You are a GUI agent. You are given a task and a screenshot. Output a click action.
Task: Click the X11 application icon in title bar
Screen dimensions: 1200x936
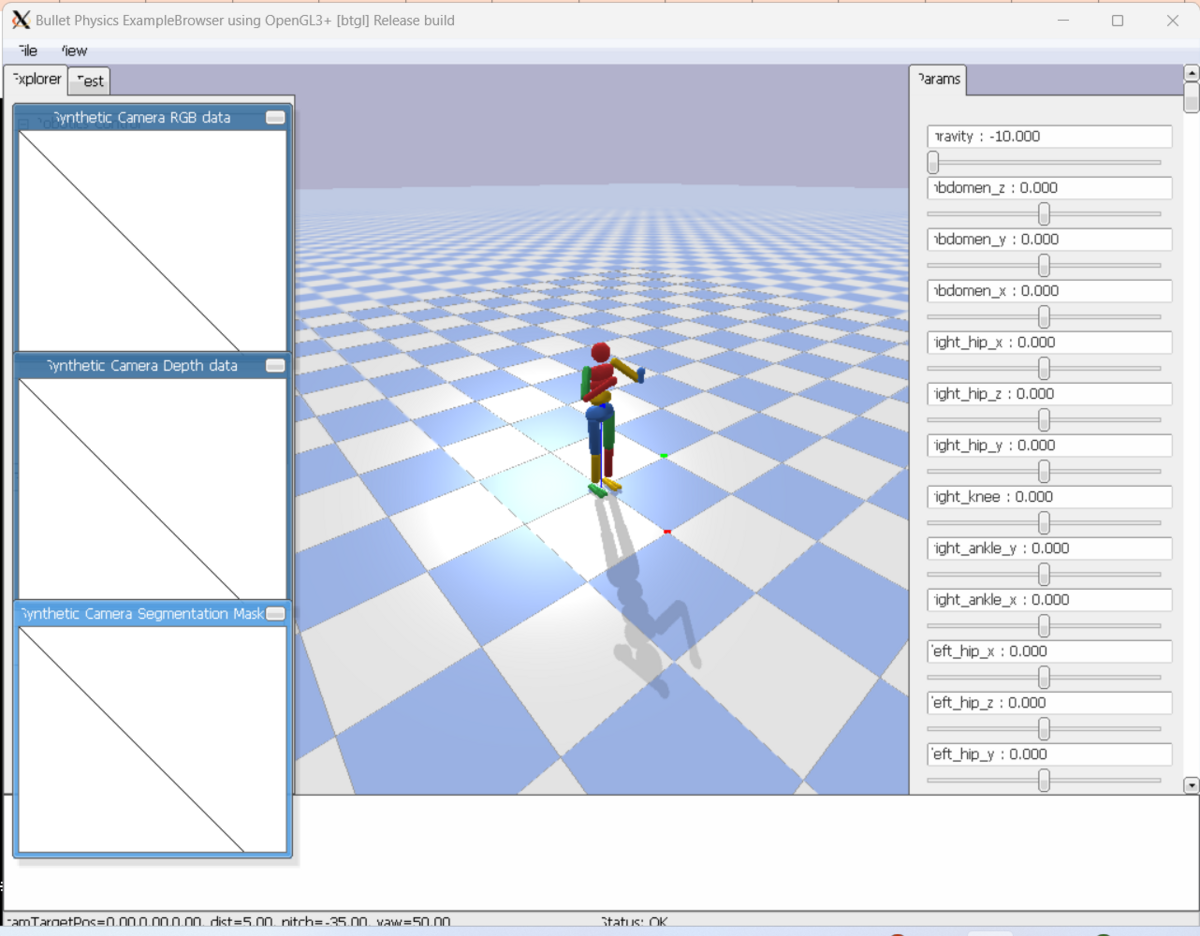point(20,20)
